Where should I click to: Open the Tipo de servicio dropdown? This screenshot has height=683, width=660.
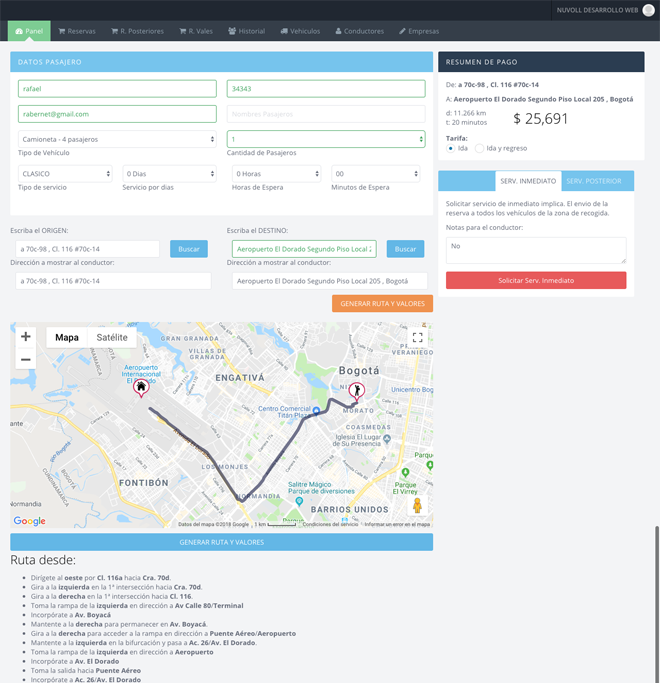pos(65,174)
